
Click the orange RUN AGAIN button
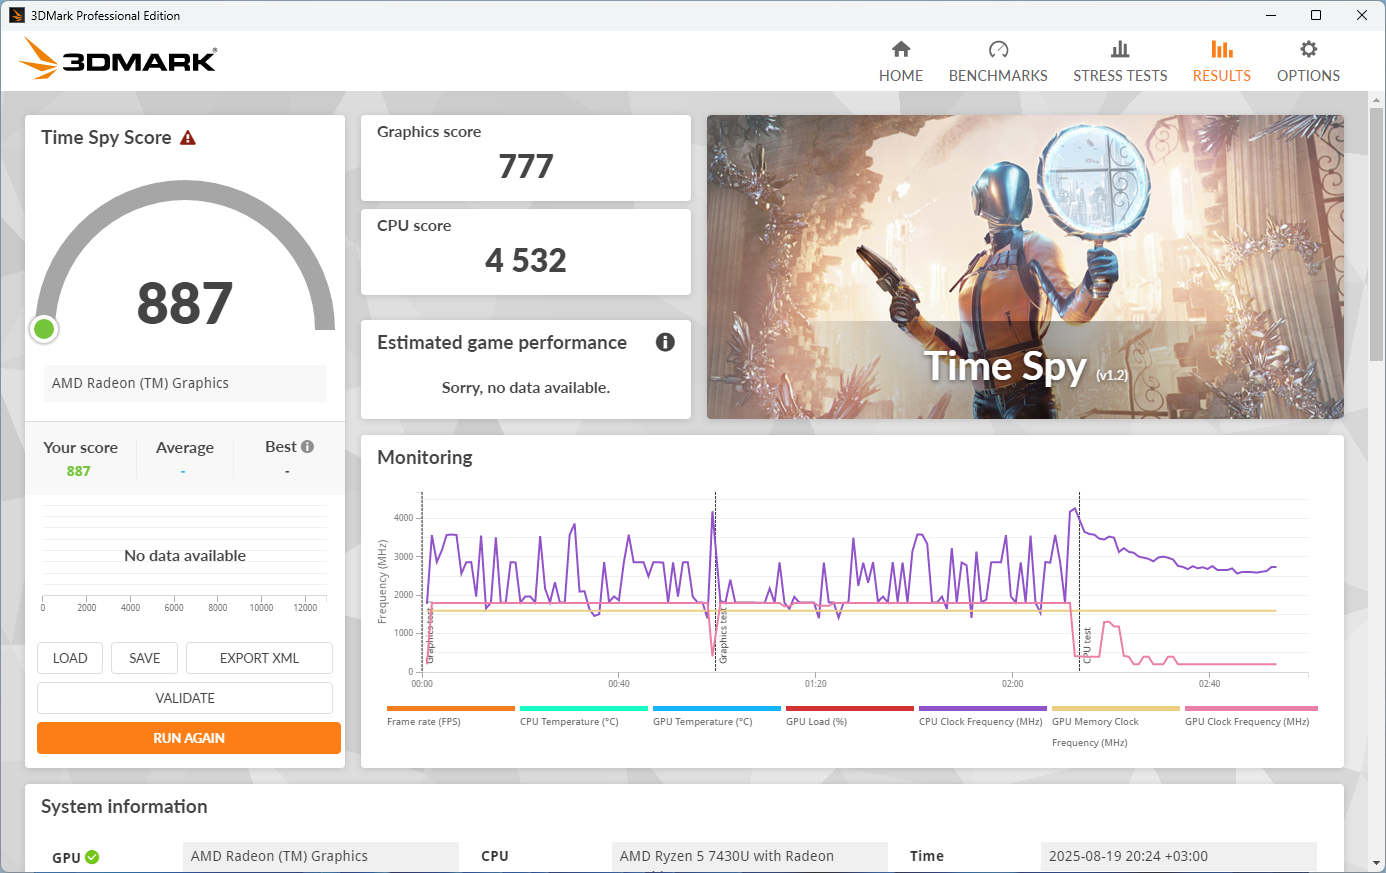(189, 738)
